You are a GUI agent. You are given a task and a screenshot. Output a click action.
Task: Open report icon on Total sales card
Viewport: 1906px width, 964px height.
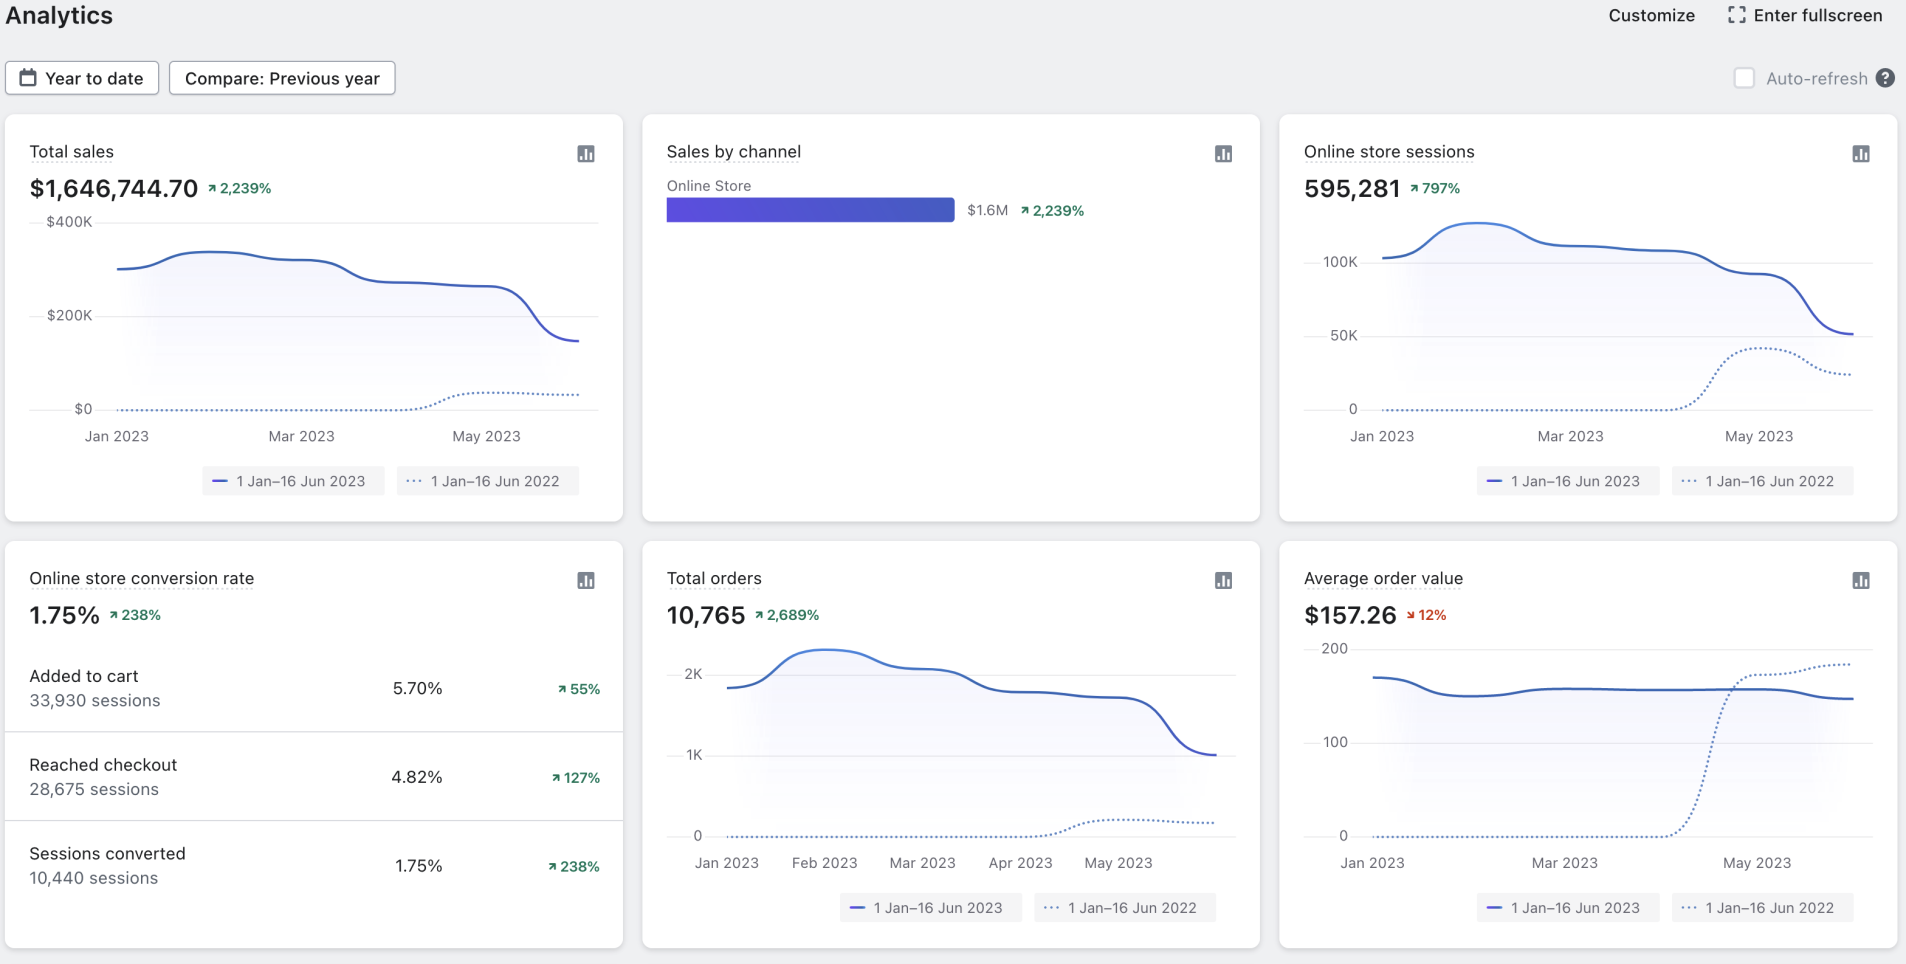586,154
